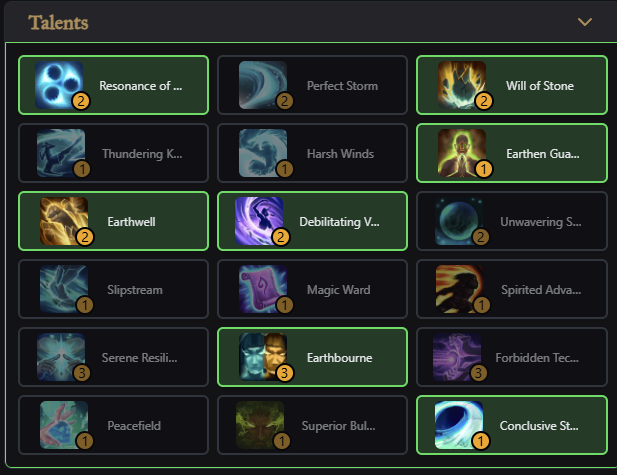
Task: Click the Earthwell talent icon
Action: 63,220
